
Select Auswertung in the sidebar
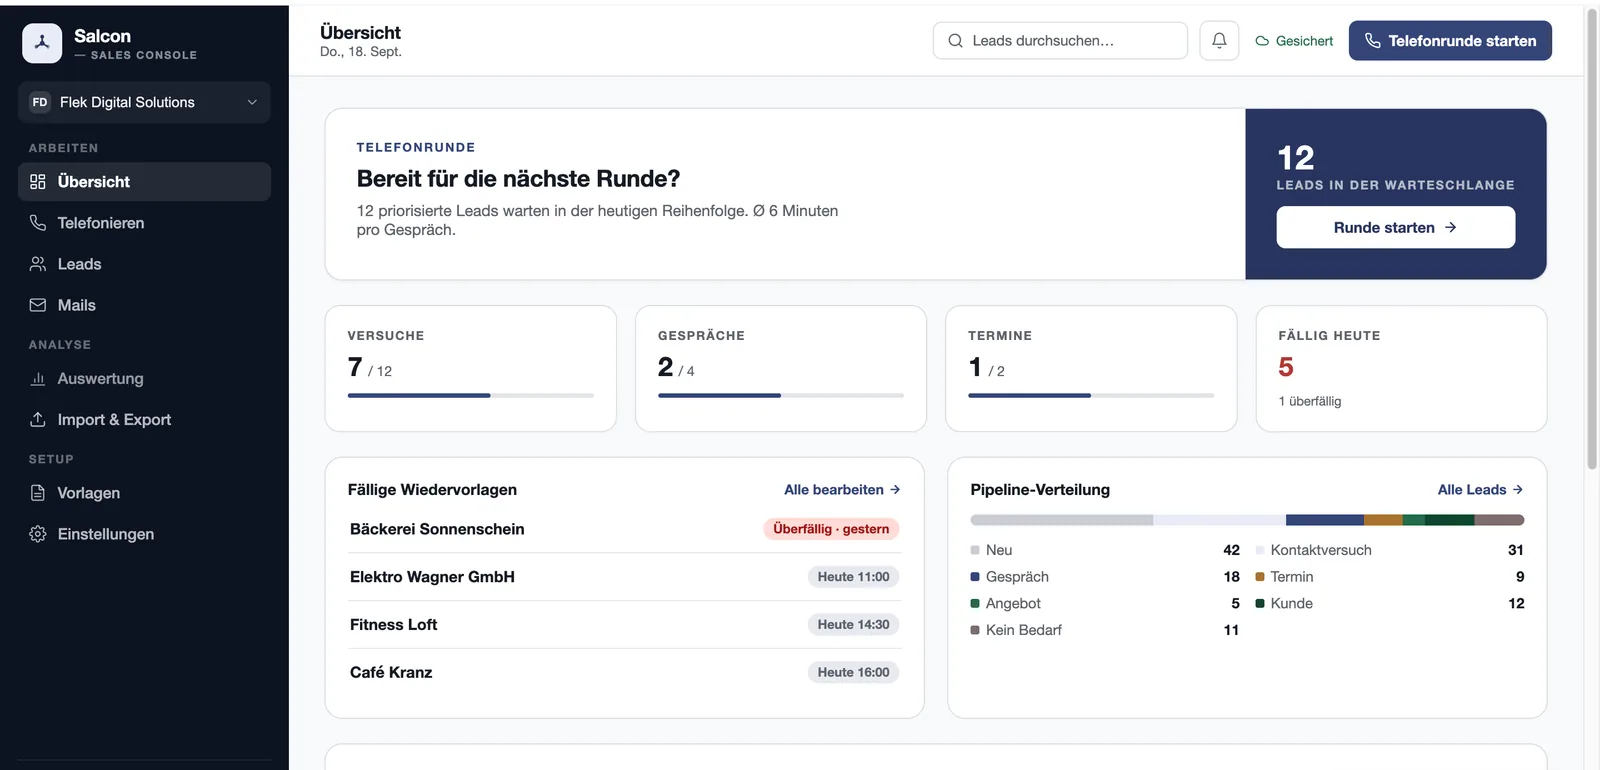[144, 379]
